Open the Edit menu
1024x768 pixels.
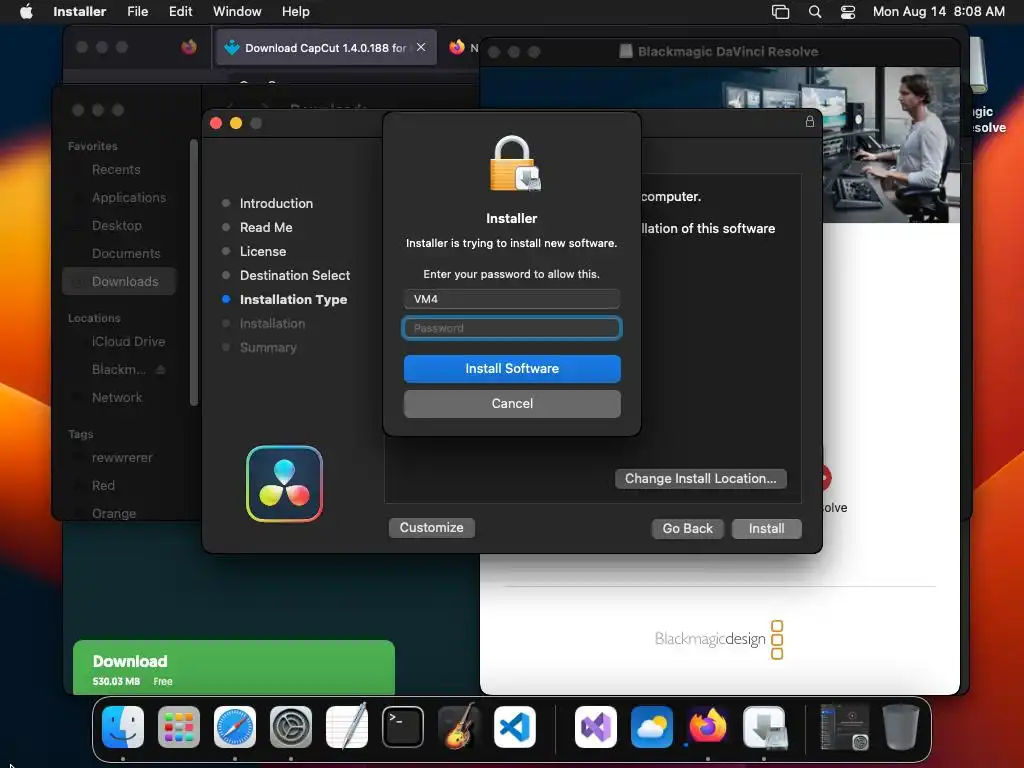tap(180, 11)
